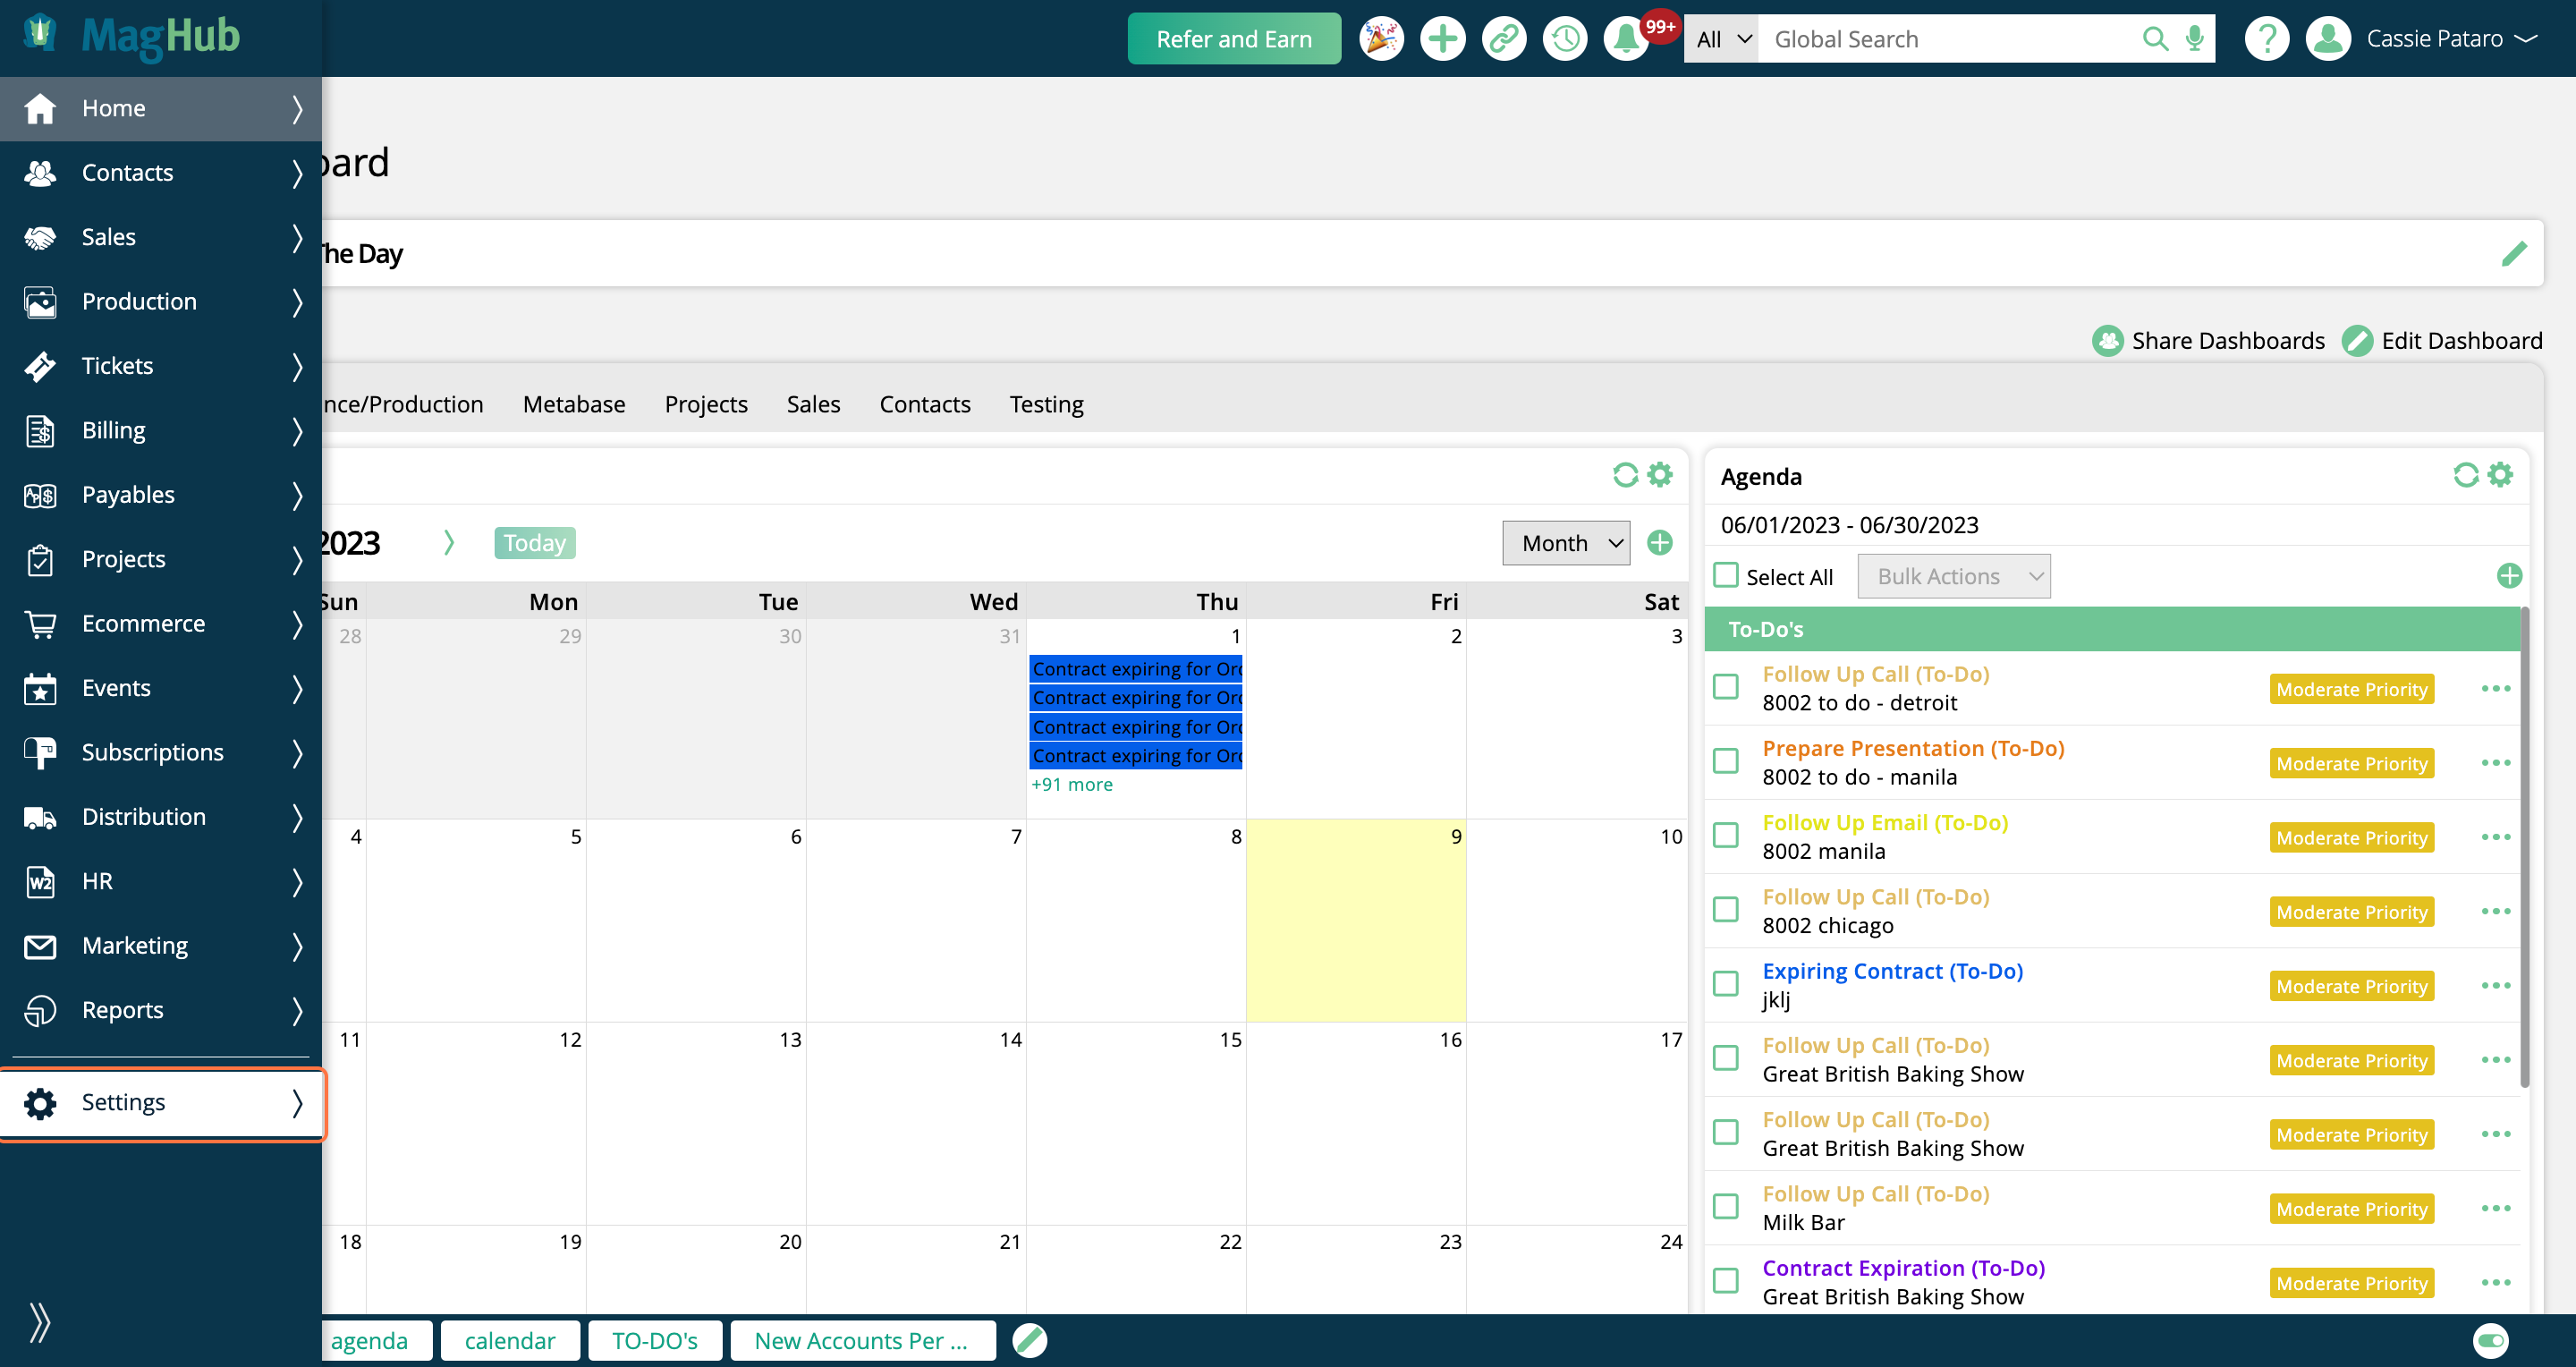Open the recent history clock icon
This screenshot has height=1367, width=2576.
1564,39
